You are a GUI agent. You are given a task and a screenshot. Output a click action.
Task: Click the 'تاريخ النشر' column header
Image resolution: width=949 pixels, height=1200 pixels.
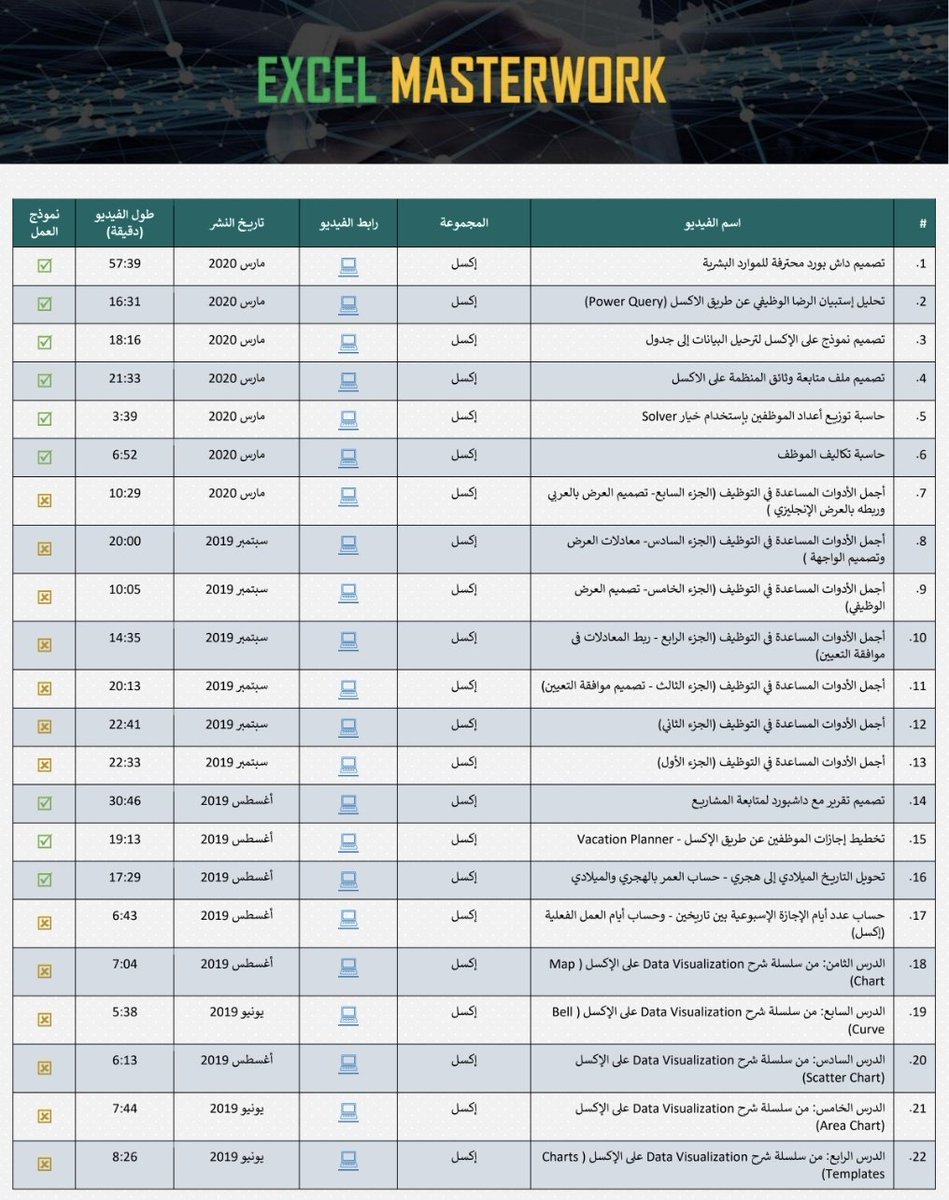pos(236,224)
